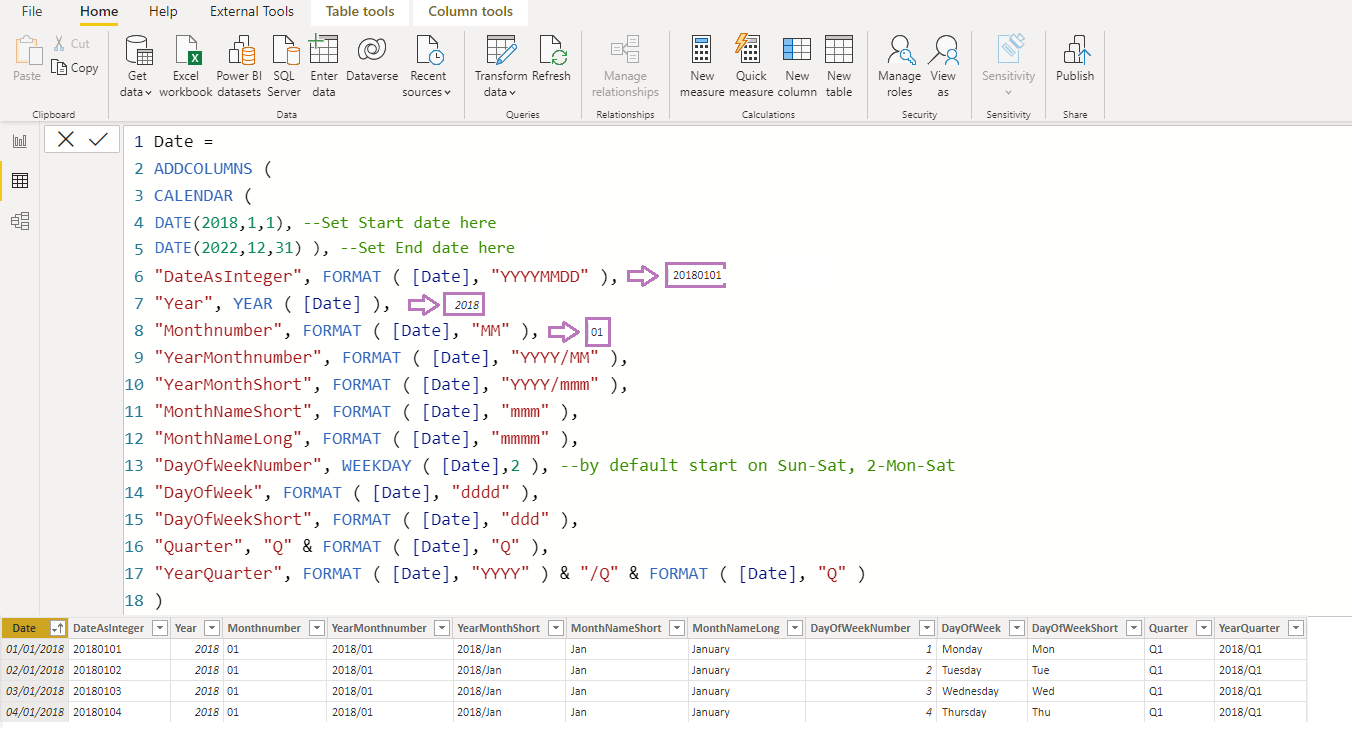Open DayOfWeekShort column filter dropdown
Viewport: 1352px width, 736px height.
pos(1133,628)
